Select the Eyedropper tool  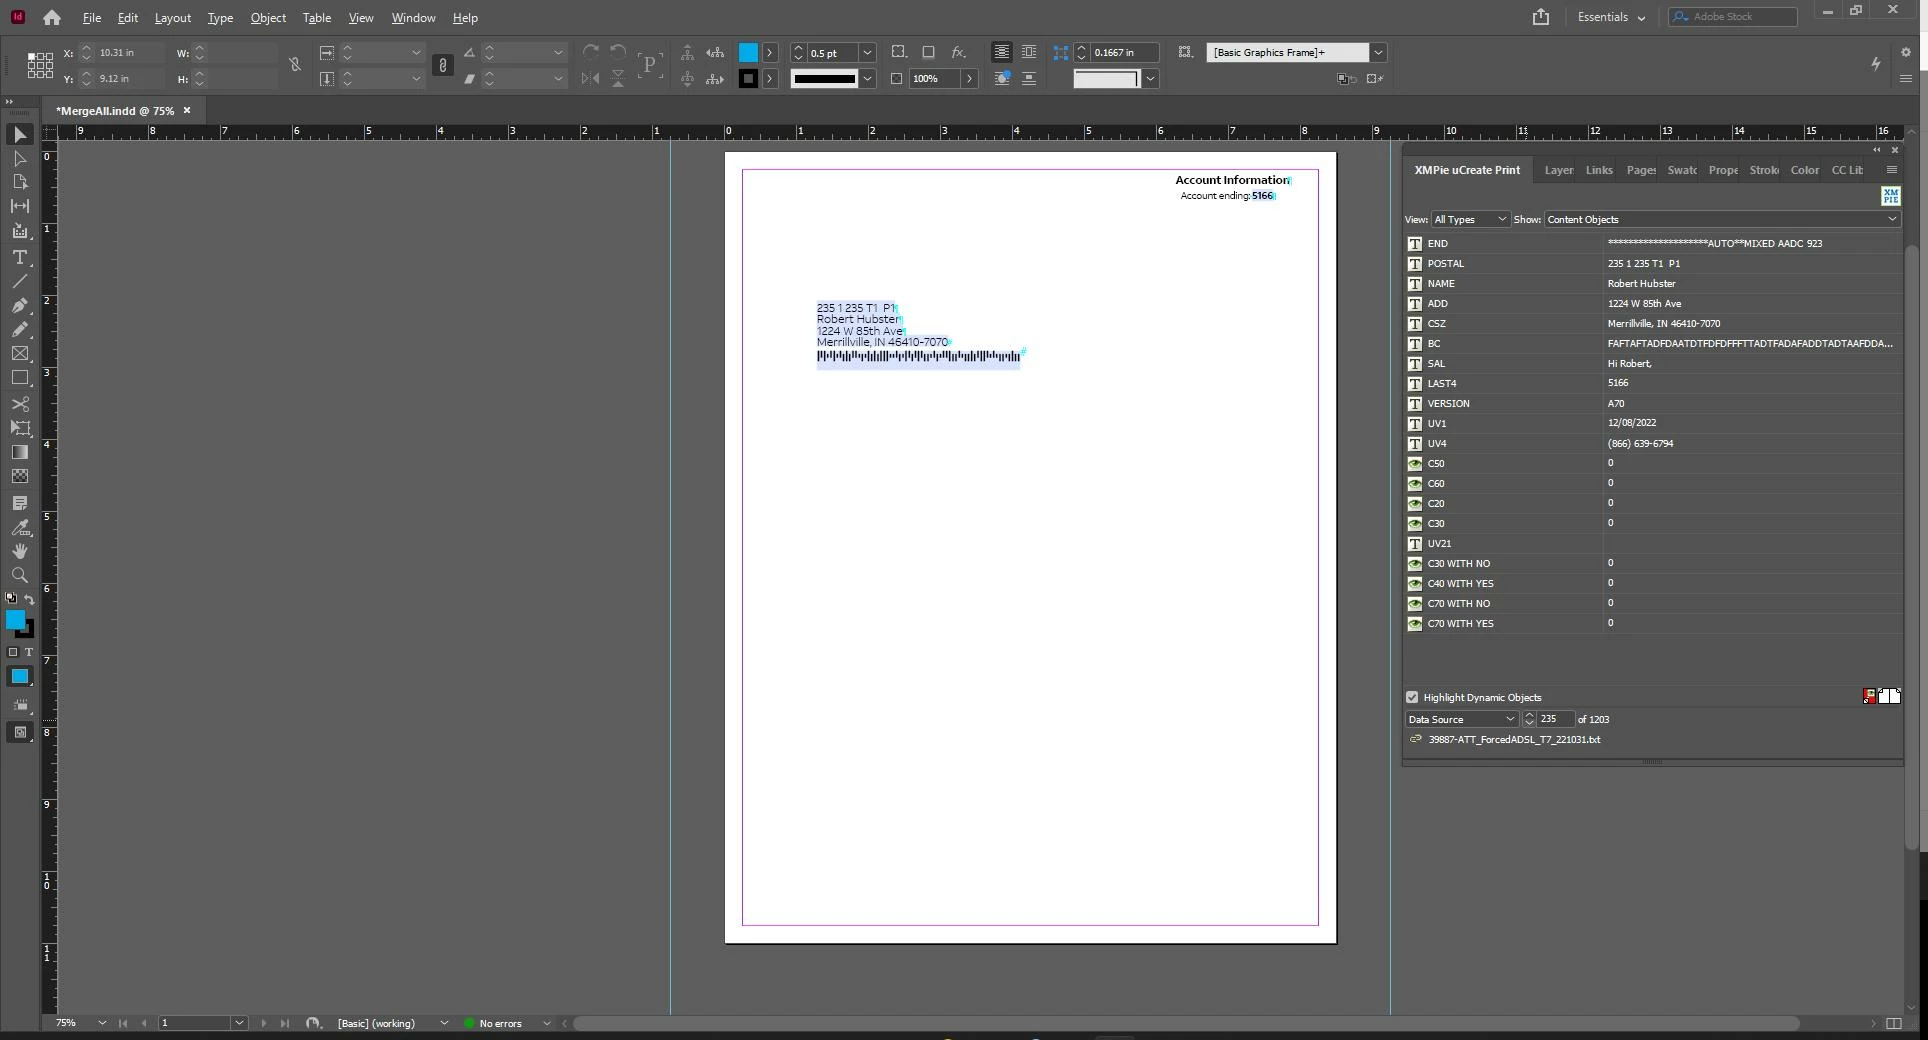[20, 527]
